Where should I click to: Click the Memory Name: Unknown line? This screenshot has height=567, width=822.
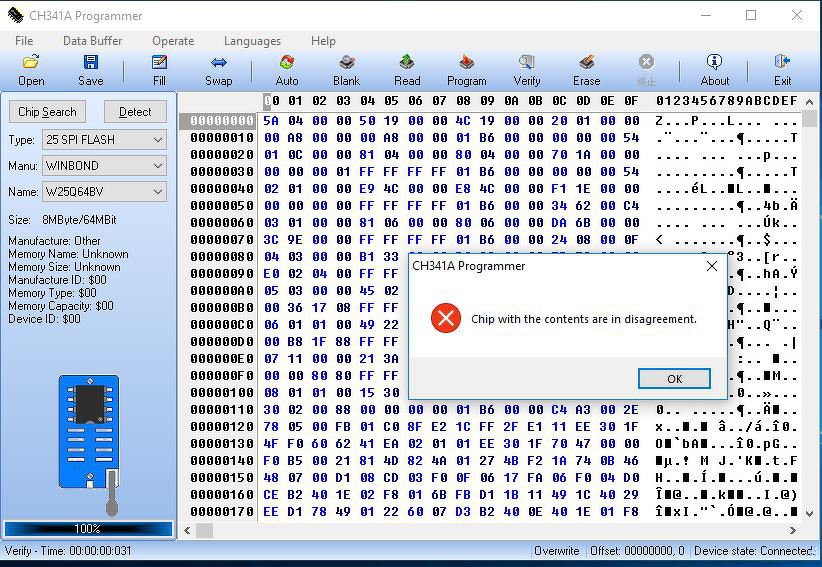click(68, 254)
